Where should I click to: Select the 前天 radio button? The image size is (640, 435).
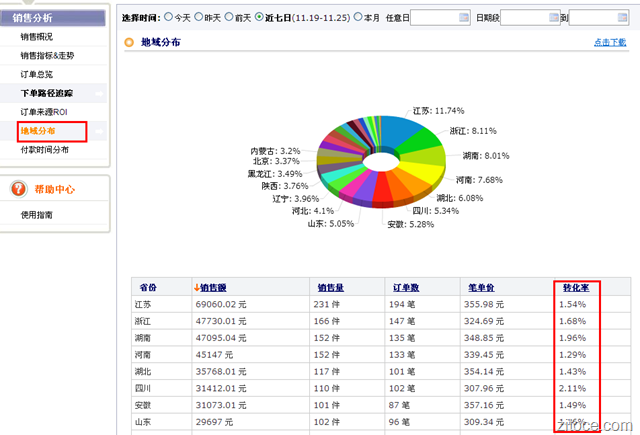point(230,17)
